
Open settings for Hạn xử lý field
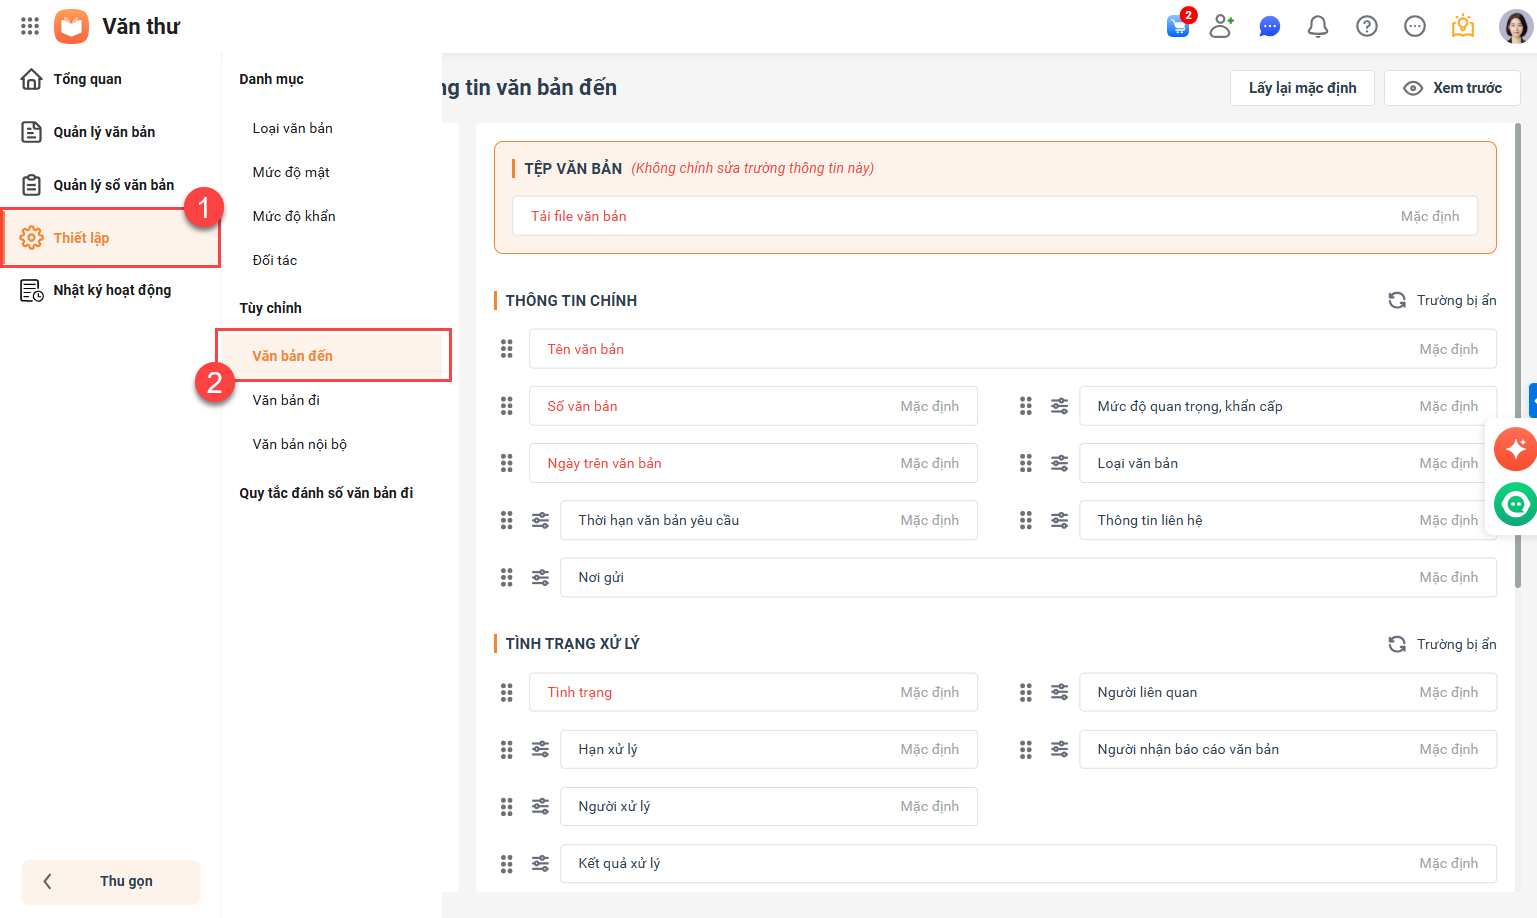[x=540, y=749]
